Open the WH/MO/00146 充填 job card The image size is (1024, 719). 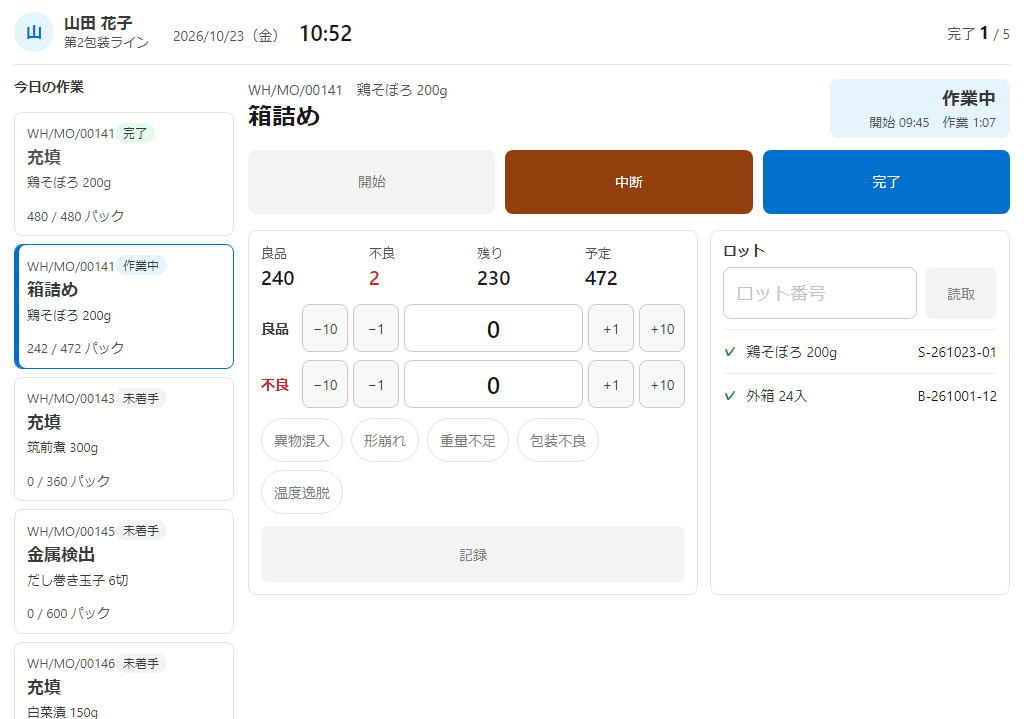[x=124, y=681]
